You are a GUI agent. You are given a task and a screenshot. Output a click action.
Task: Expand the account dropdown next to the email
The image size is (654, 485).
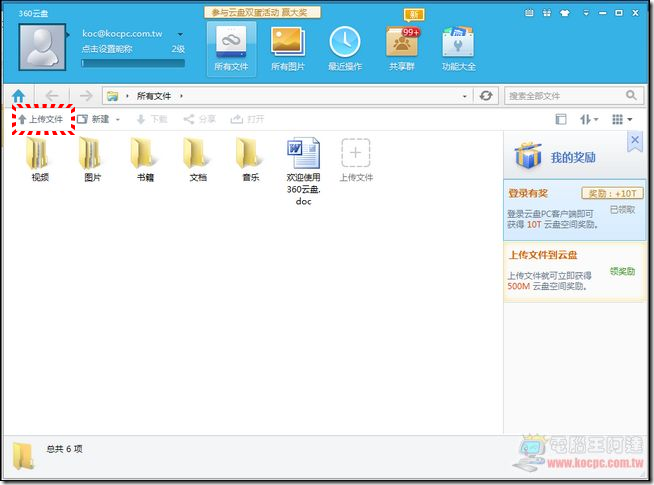(180, 34)
